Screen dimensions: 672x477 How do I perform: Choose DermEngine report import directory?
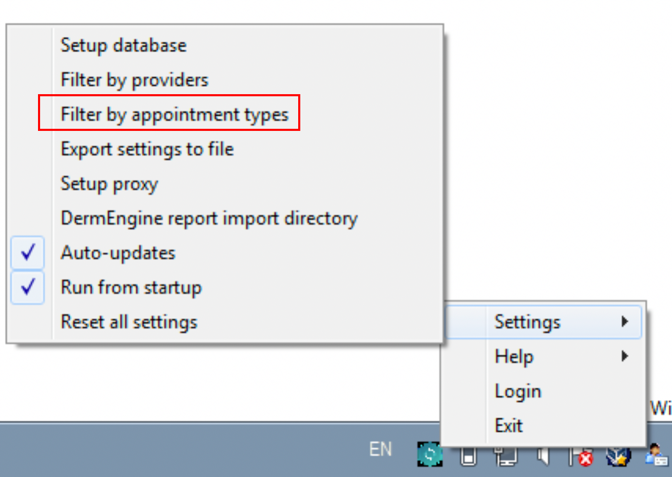(x=208, y=218)
